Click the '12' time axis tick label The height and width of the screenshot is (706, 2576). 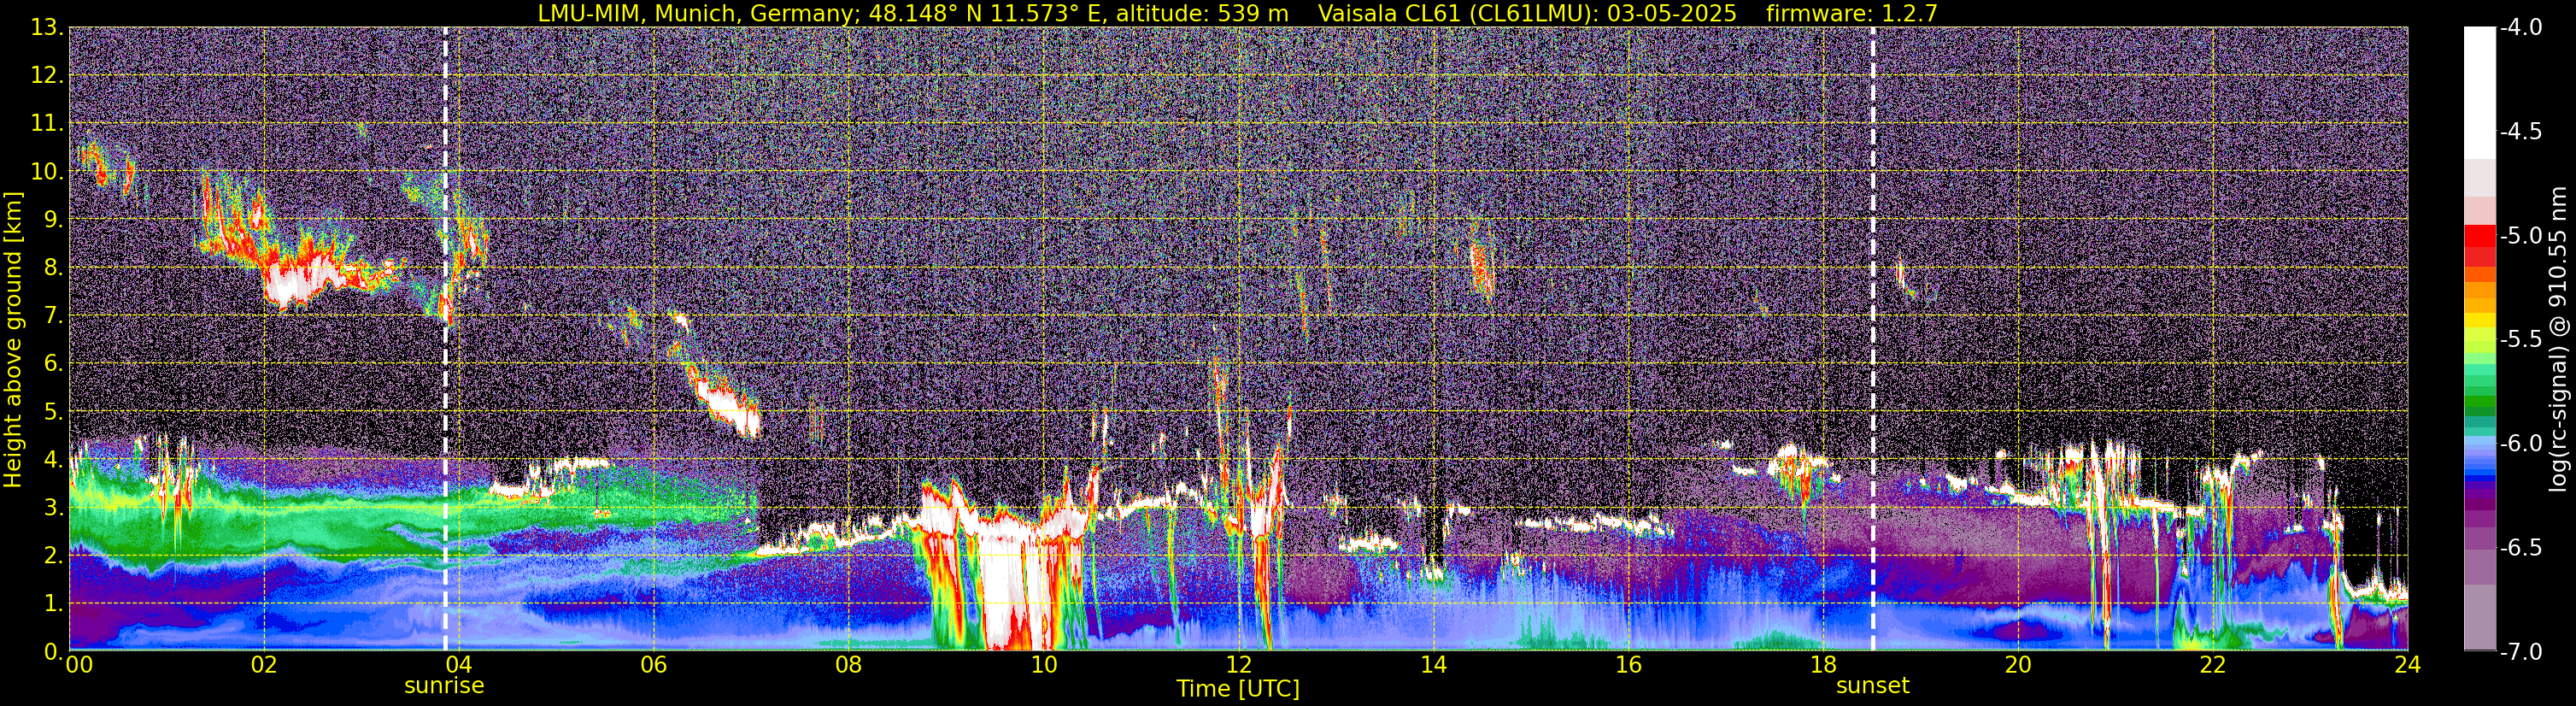coord(1238,665)
